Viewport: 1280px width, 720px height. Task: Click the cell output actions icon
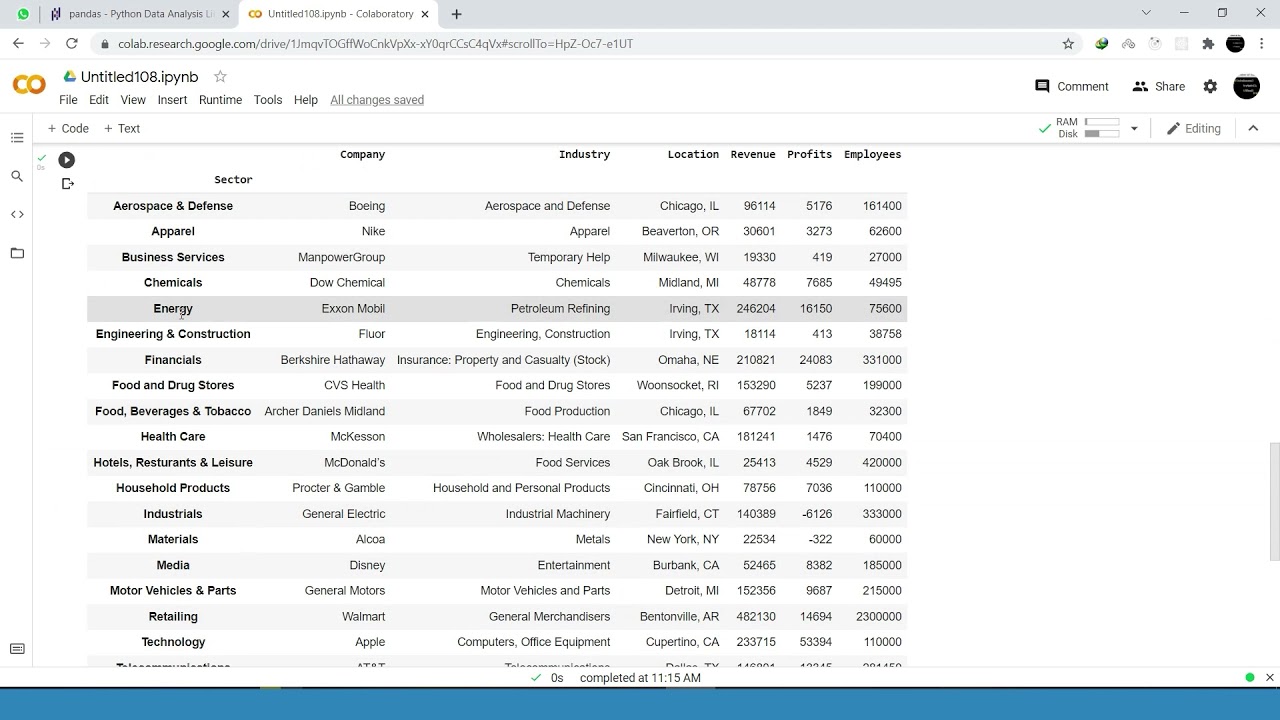(68, 184)
